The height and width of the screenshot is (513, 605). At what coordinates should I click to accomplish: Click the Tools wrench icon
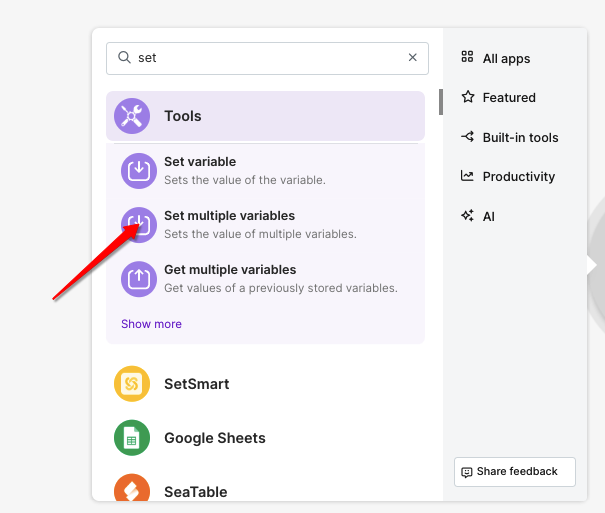pos(132,116)
